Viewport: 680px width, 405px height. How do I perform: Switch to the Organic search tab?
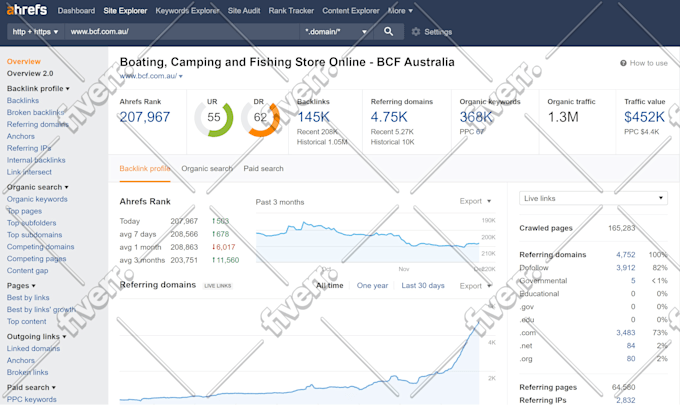tap(207, 168)
